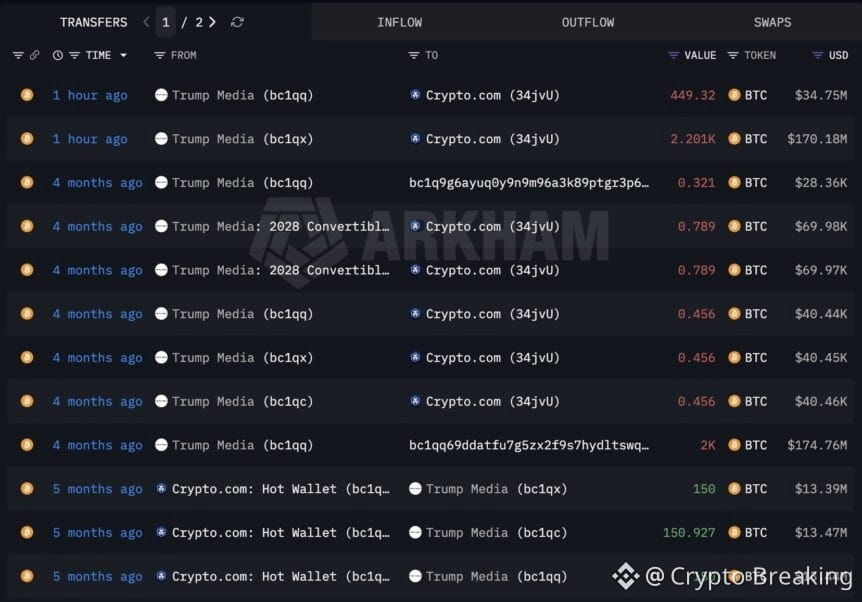Switch to the INFLOW tab

(400, 23)
